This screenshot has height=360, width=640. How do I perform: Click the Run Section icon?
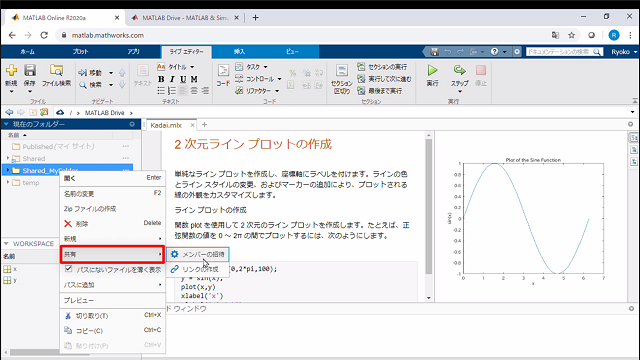pos(361,67)
